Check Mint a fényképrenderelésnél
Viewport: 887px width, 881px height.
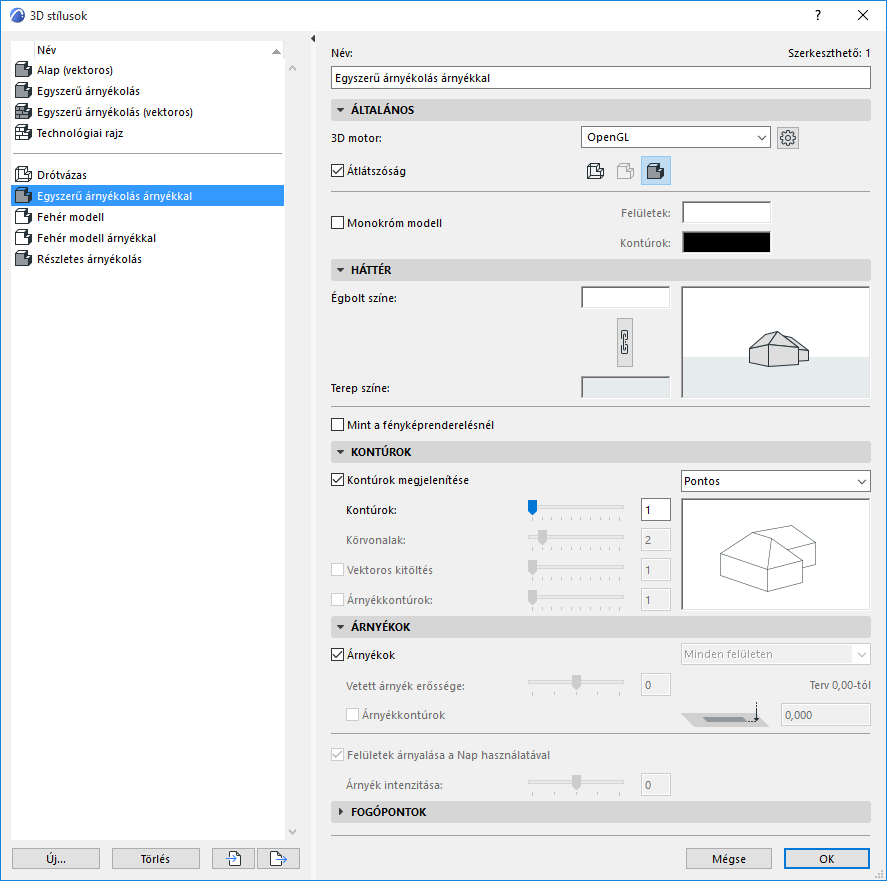point(337,424)
